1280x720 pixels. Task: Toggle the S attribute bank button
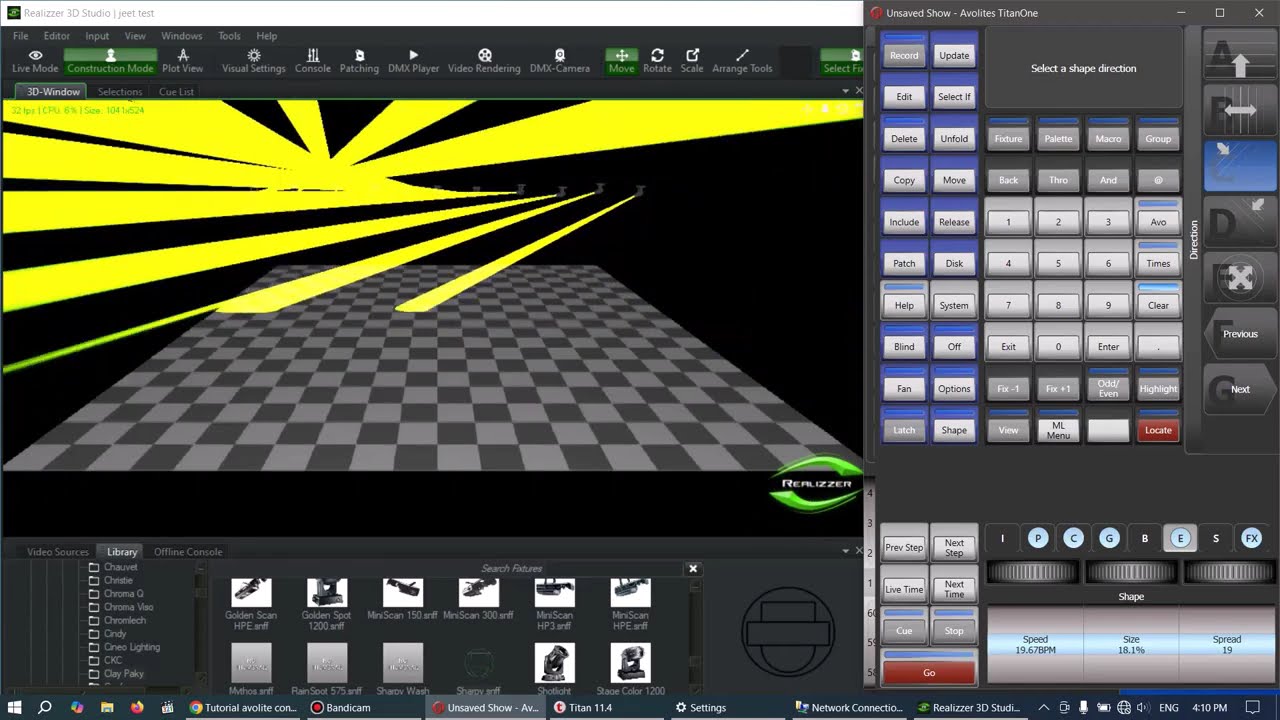click(x=1216, y=538)
